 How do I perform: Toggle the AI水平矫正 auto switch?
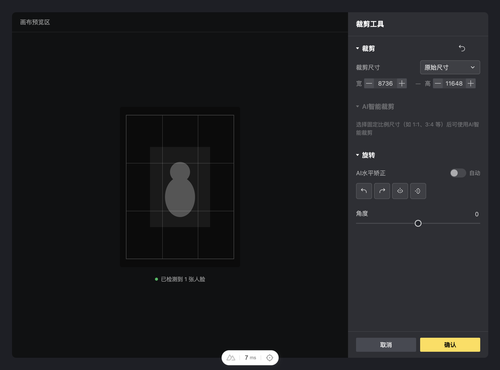pos(458,173)
